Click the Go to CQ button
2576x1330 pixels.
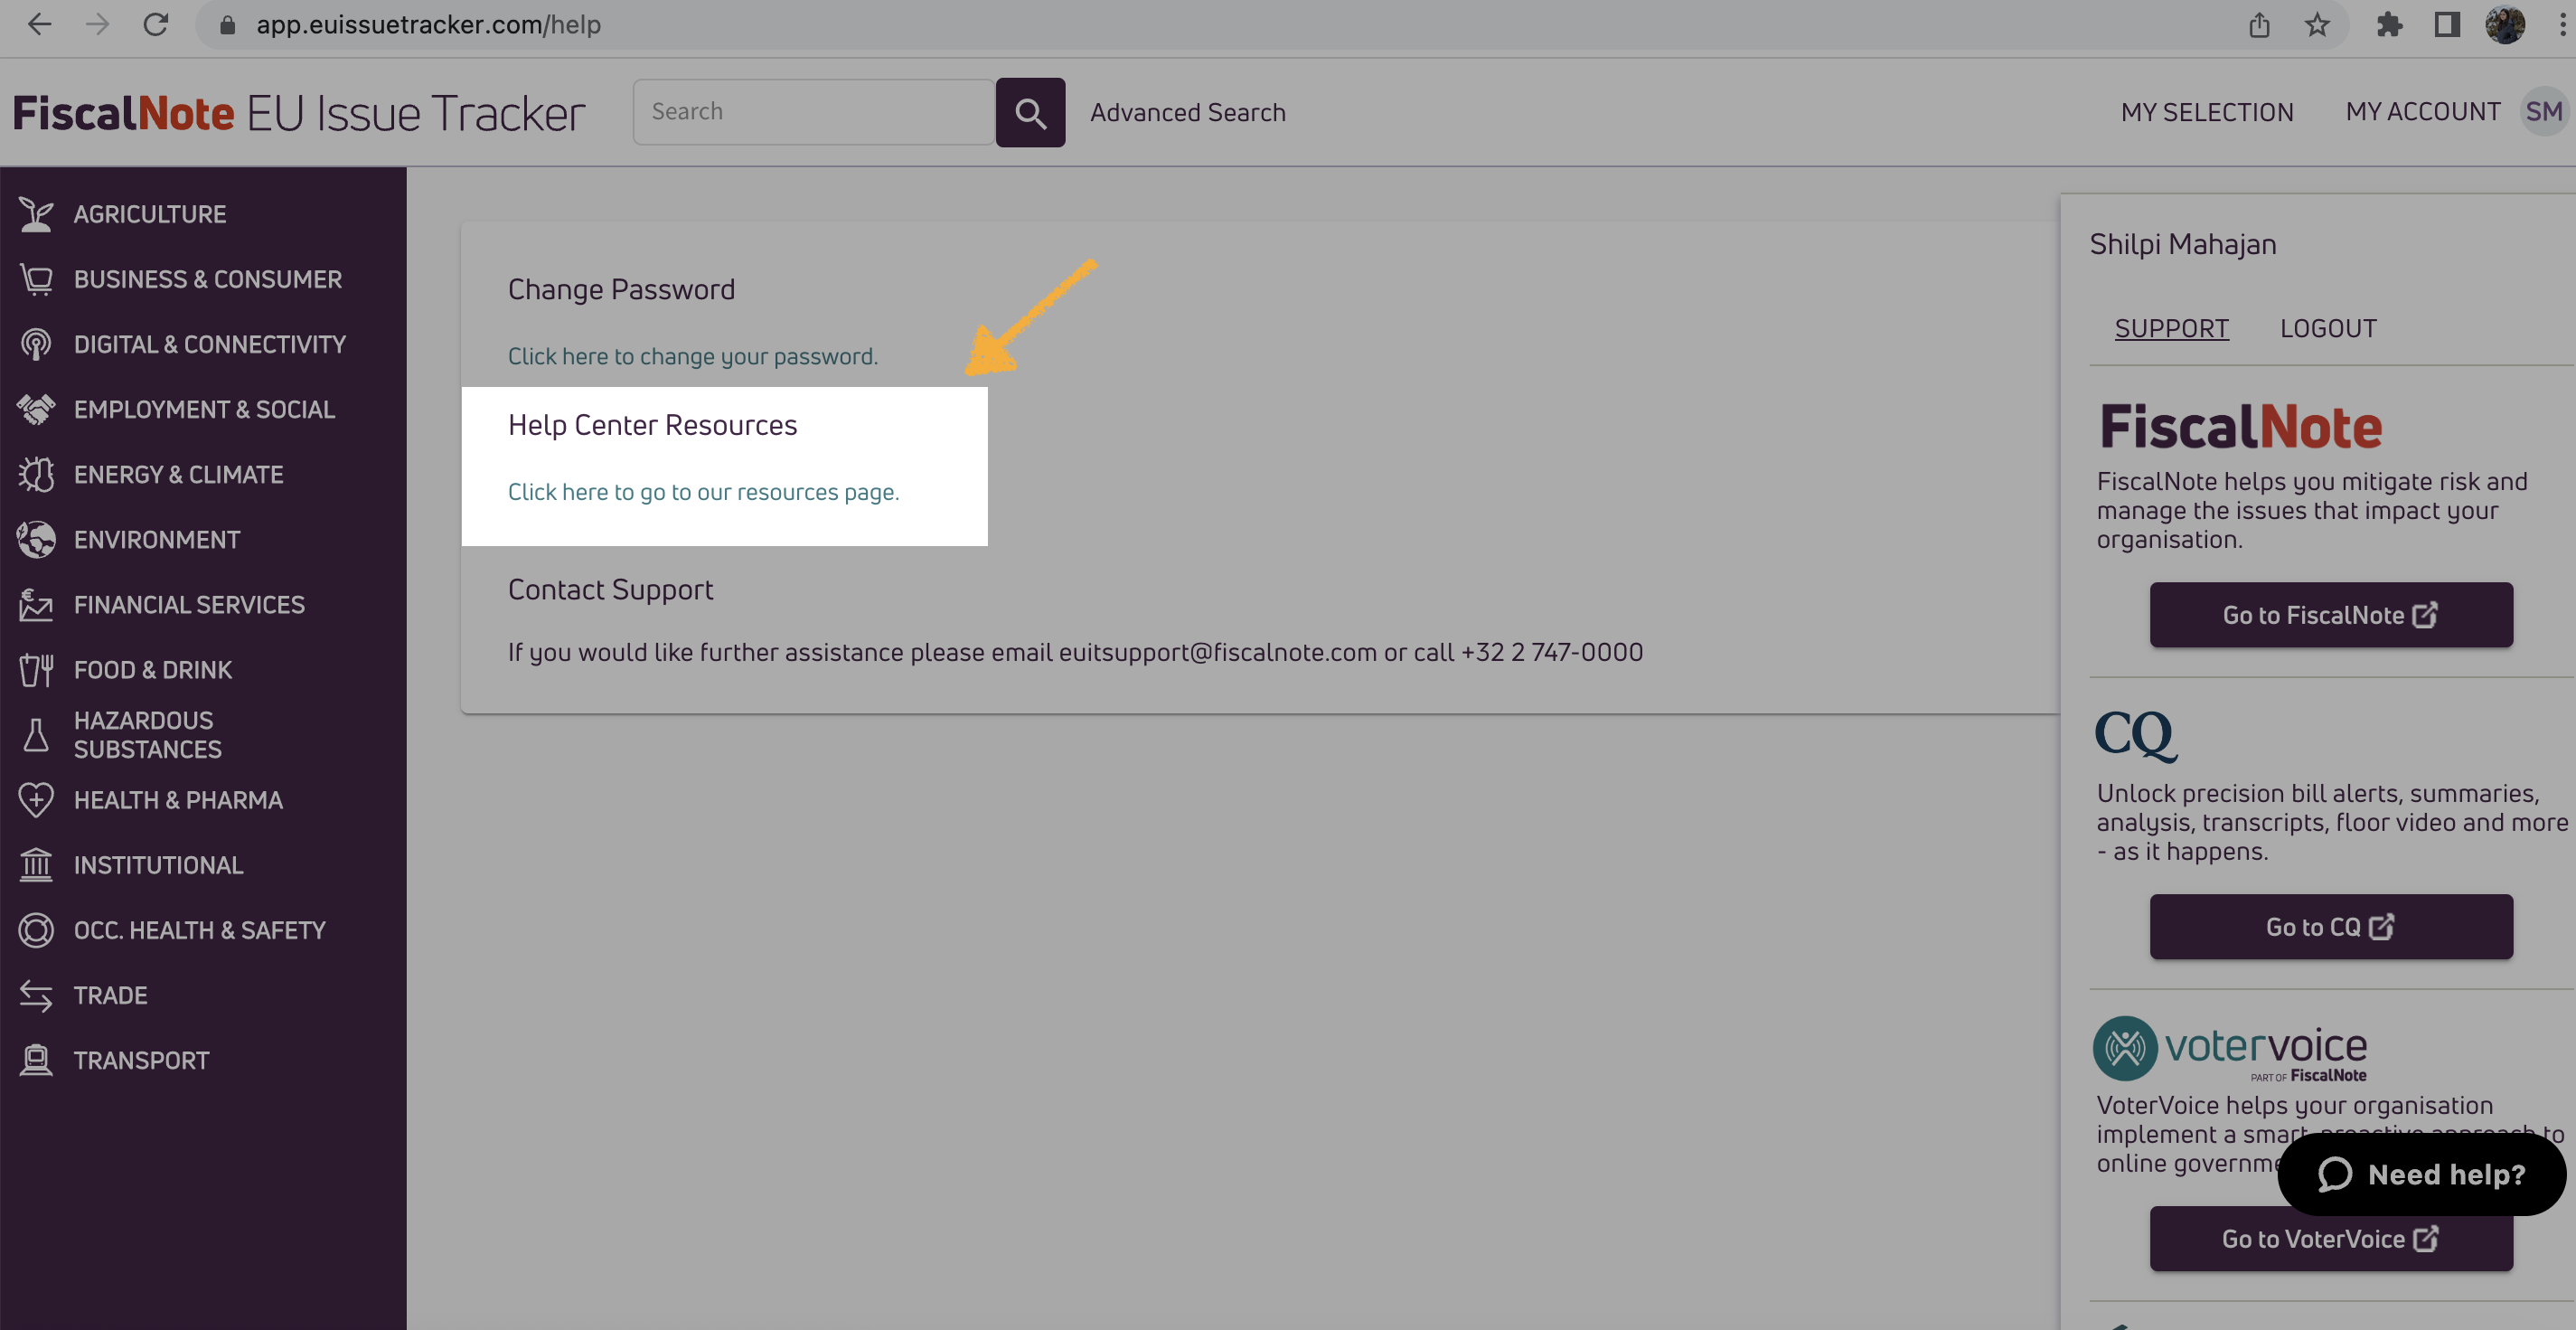point(2331,927)
